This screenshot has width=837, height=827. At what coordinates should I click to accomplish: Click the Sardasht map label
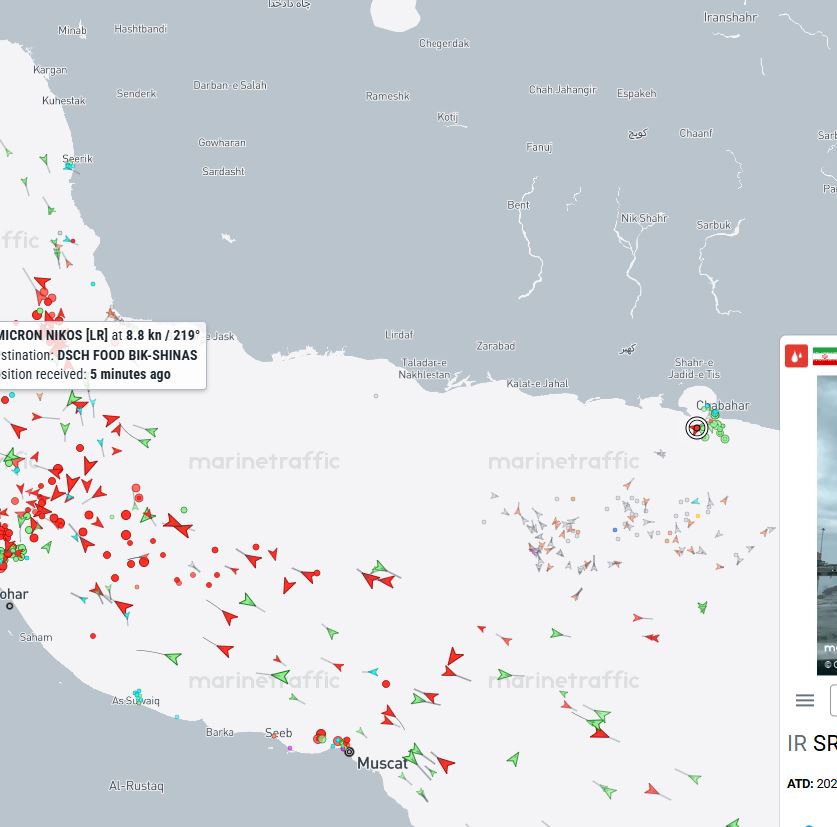pos(223,171)
